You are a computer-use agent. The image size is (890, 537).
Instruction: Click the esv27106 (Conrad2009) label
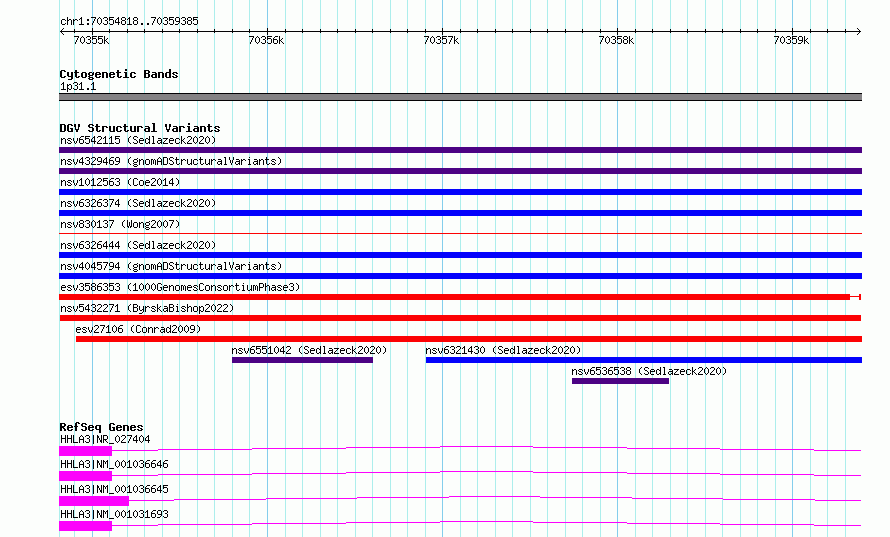(138, 329)
